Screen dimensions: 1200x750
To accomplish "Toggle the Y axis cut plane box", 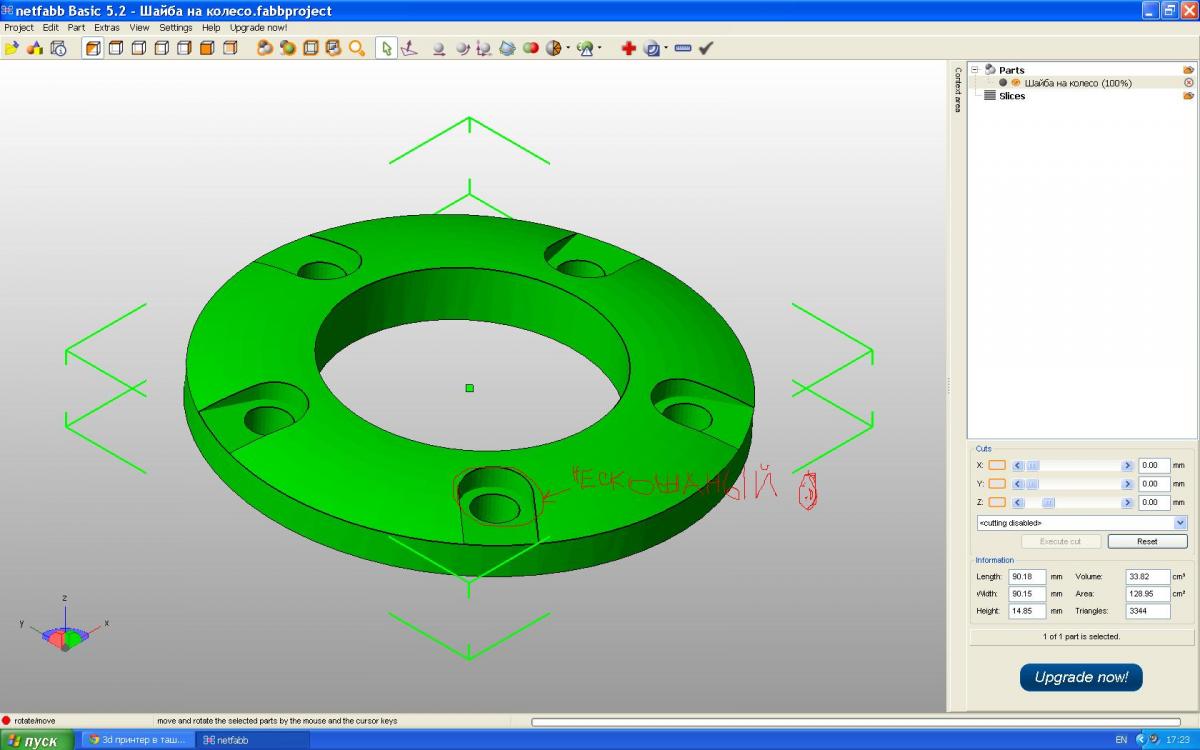I will coord(997,484).
